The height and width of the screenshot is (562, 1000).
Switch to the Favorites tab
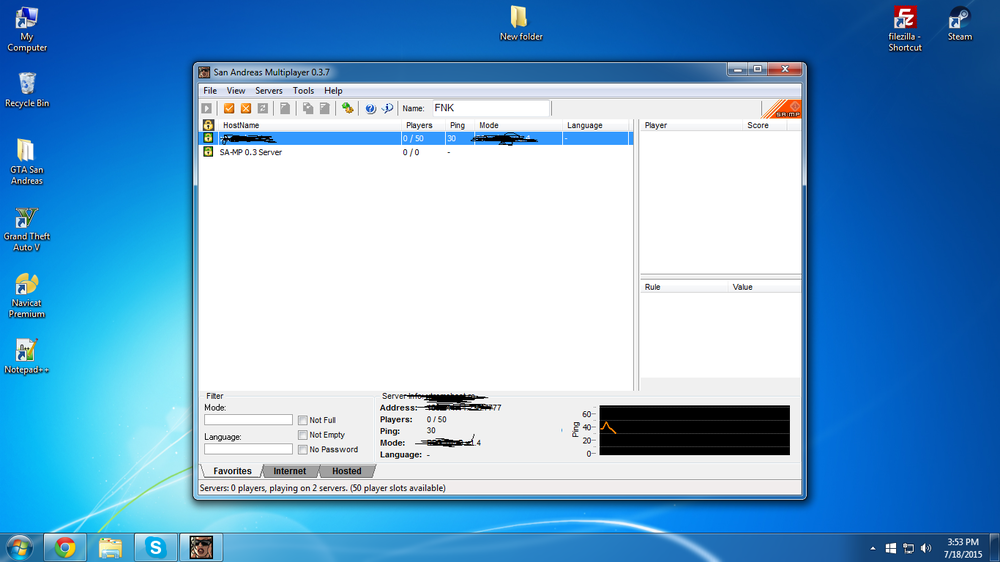(232, 471)
